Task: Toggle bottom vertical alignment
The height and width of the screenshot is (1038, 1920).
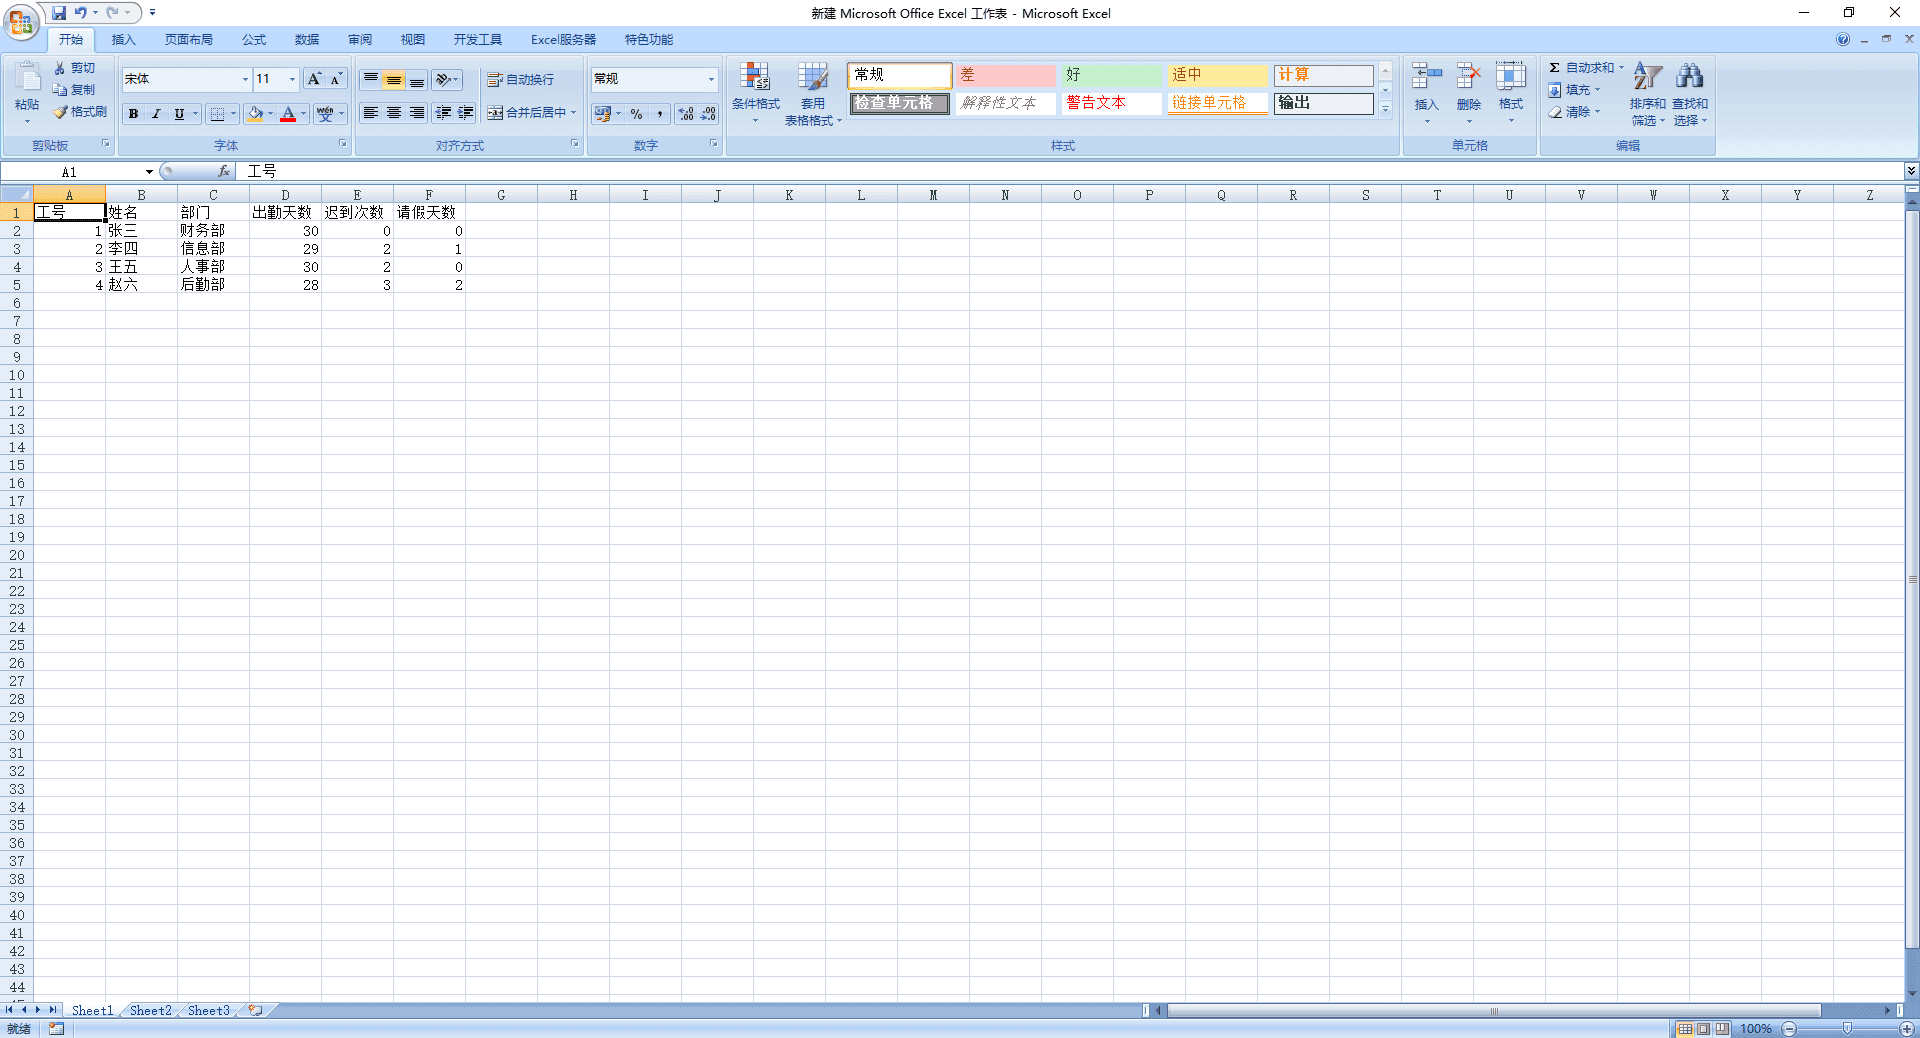Action: [x=417, y=79]
